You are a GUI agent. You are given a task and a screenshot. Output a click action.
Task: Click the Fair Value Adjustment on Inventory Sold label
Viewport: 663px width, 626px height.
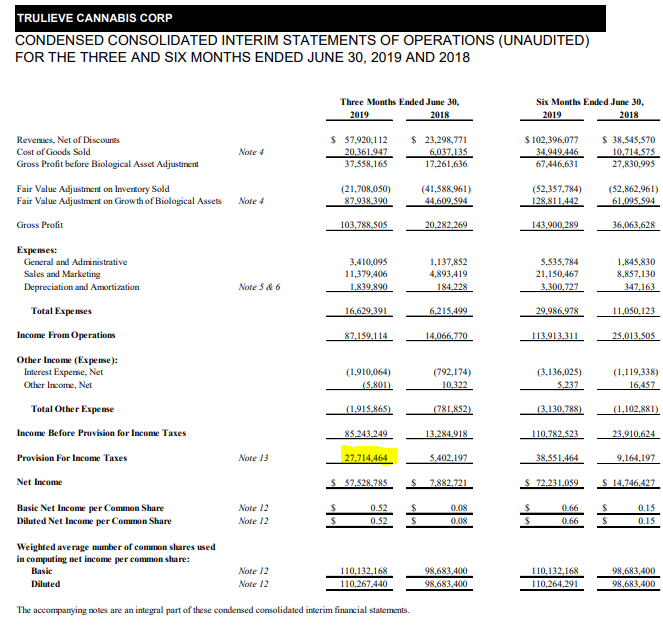[93, 189]
